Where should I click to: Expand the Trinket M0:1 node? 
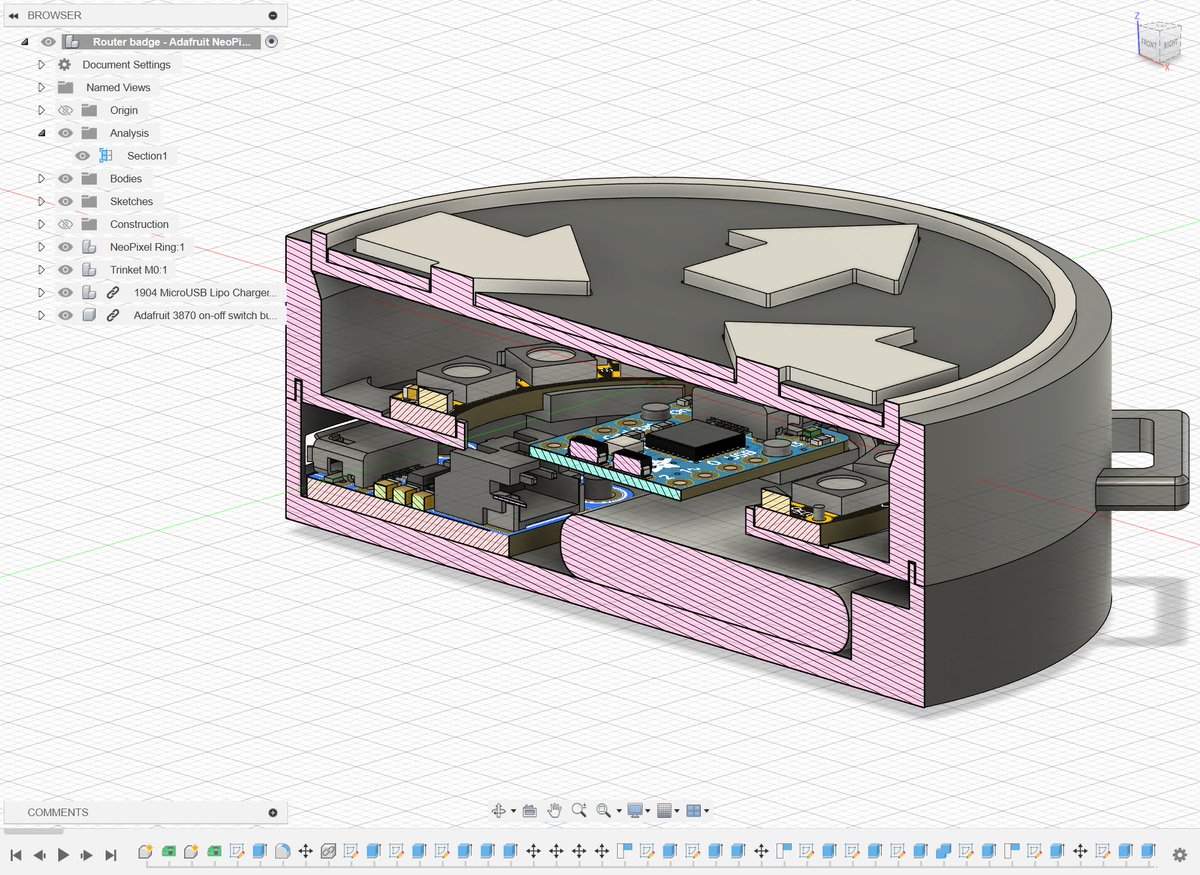pyautogui.click(x=42, y=270)
